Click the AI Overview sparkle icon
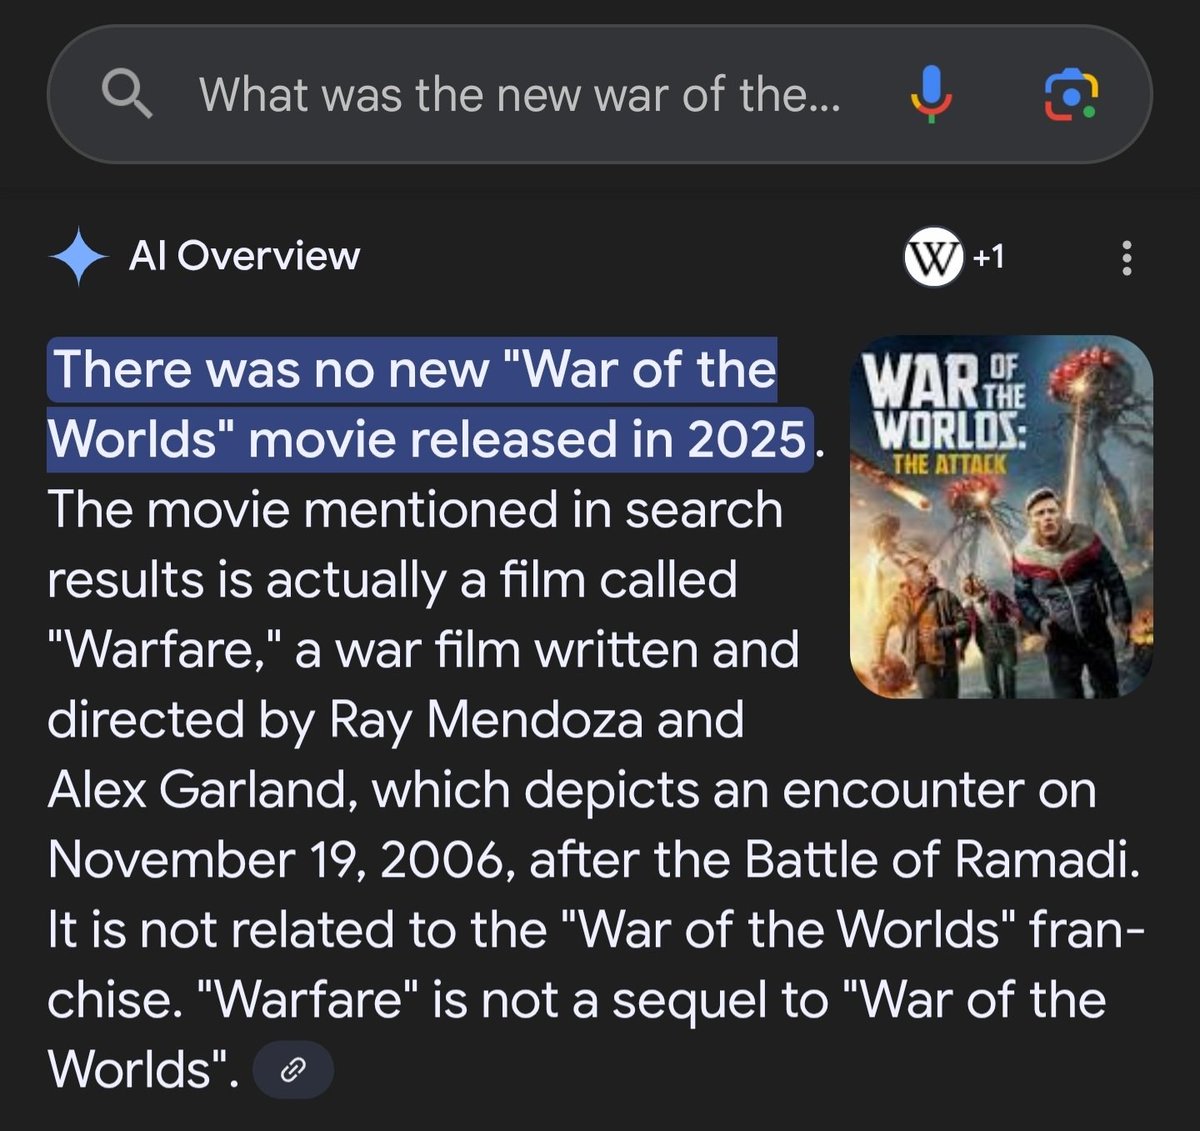The height and width of the screenshot is (1131, 1200). coord(78,257)
